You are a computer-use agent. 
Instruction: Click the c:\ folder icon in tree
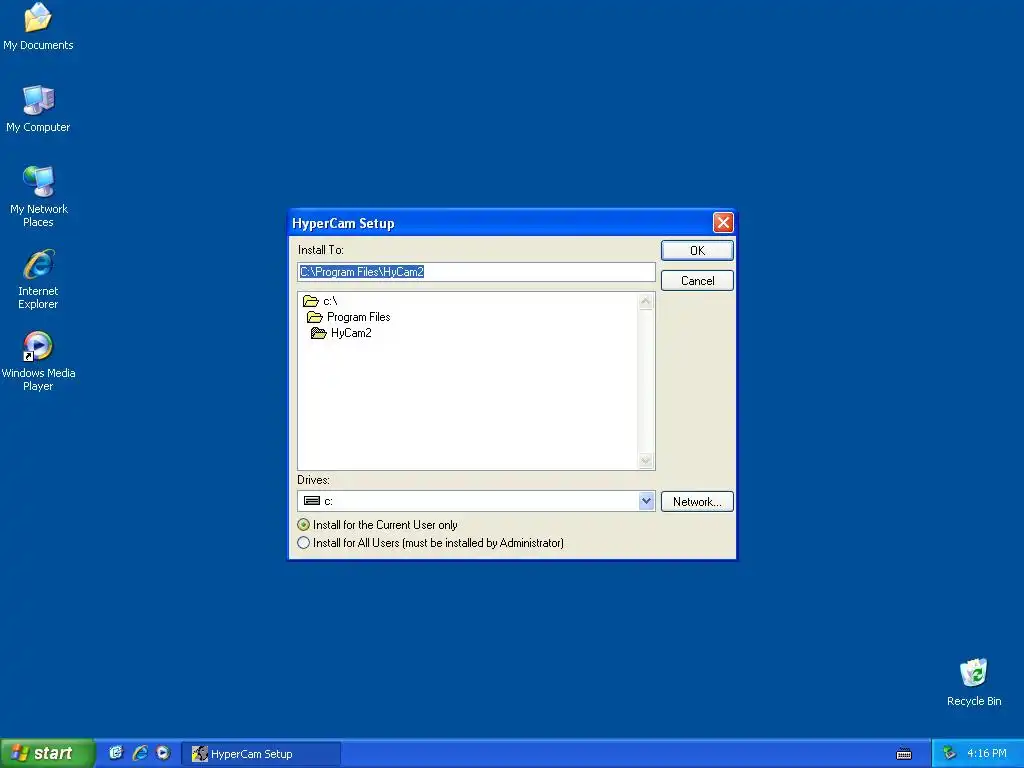(x=311, y=301)
